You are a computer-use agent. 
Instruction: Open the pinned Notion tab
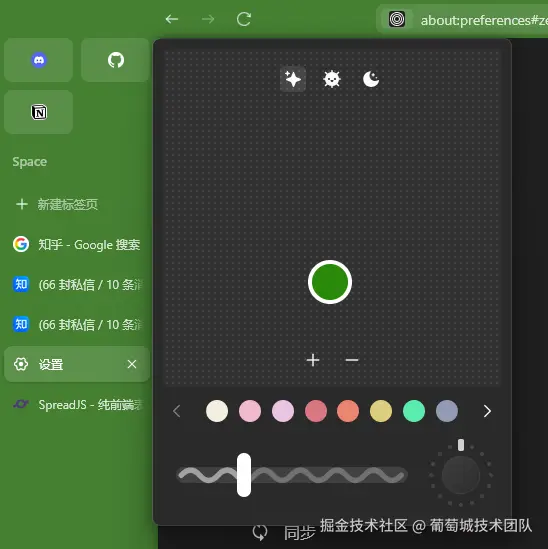click(39, 112)
